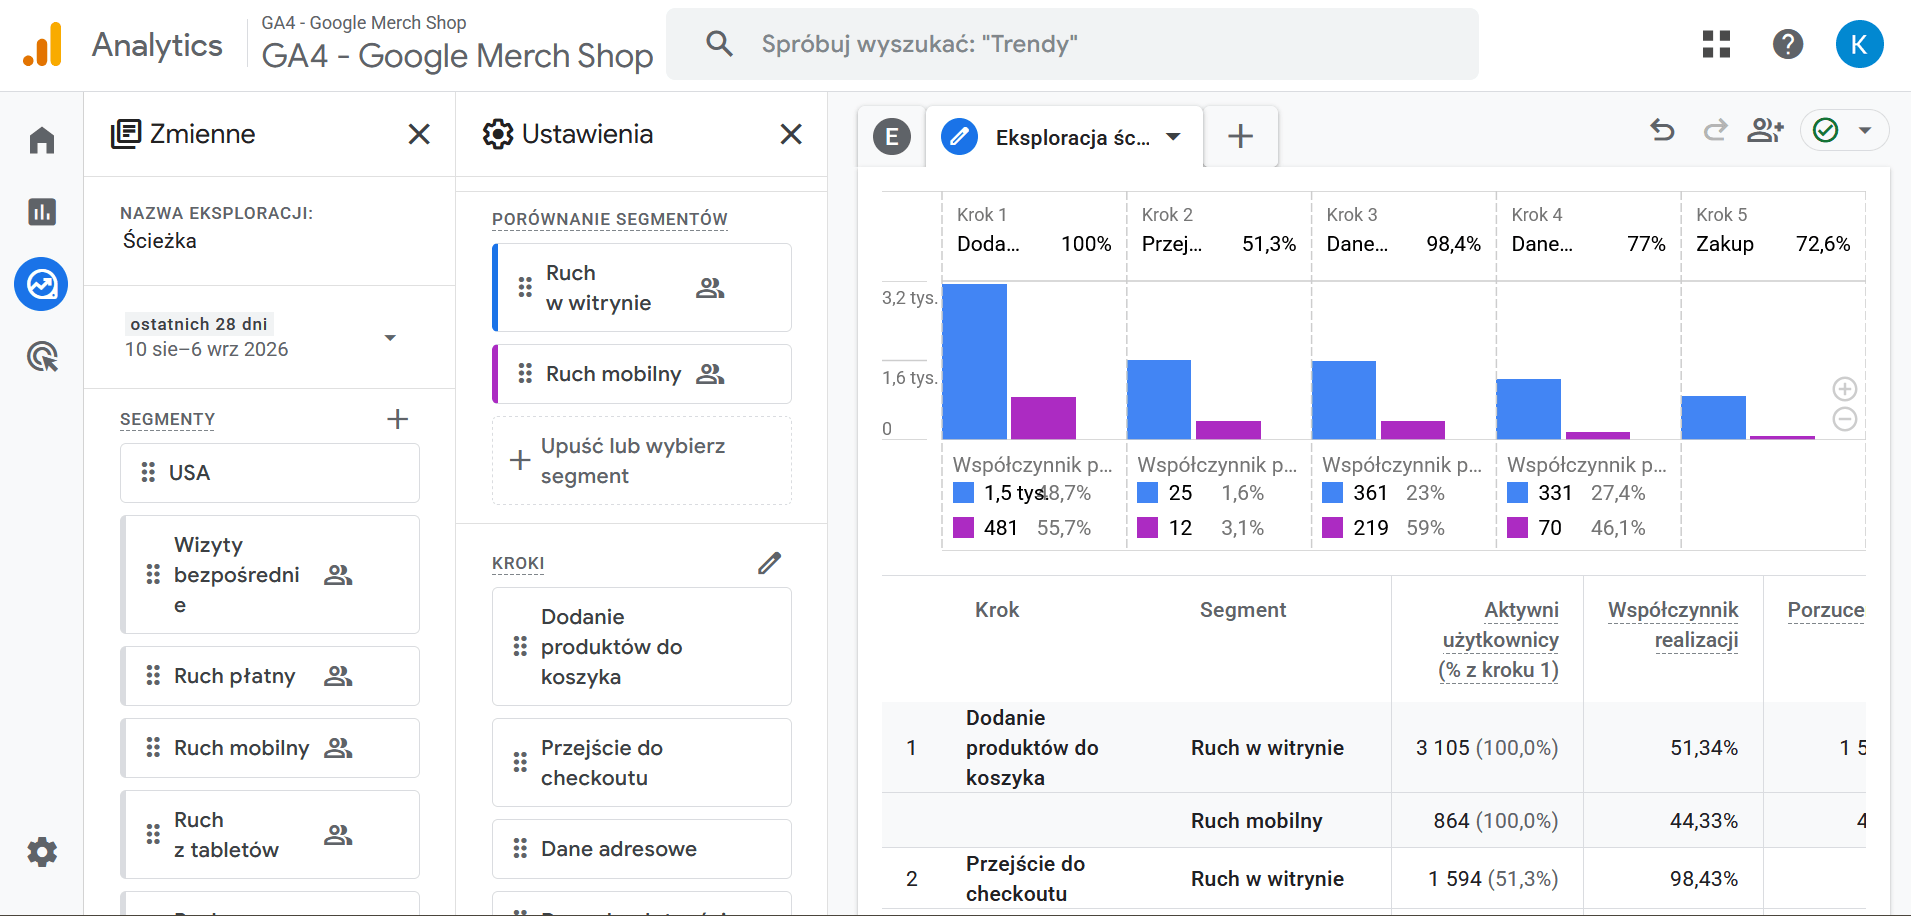1911x916 pixels.
Task: Select the Eksploracja ścieżki tab
Action: point(1064,137)
